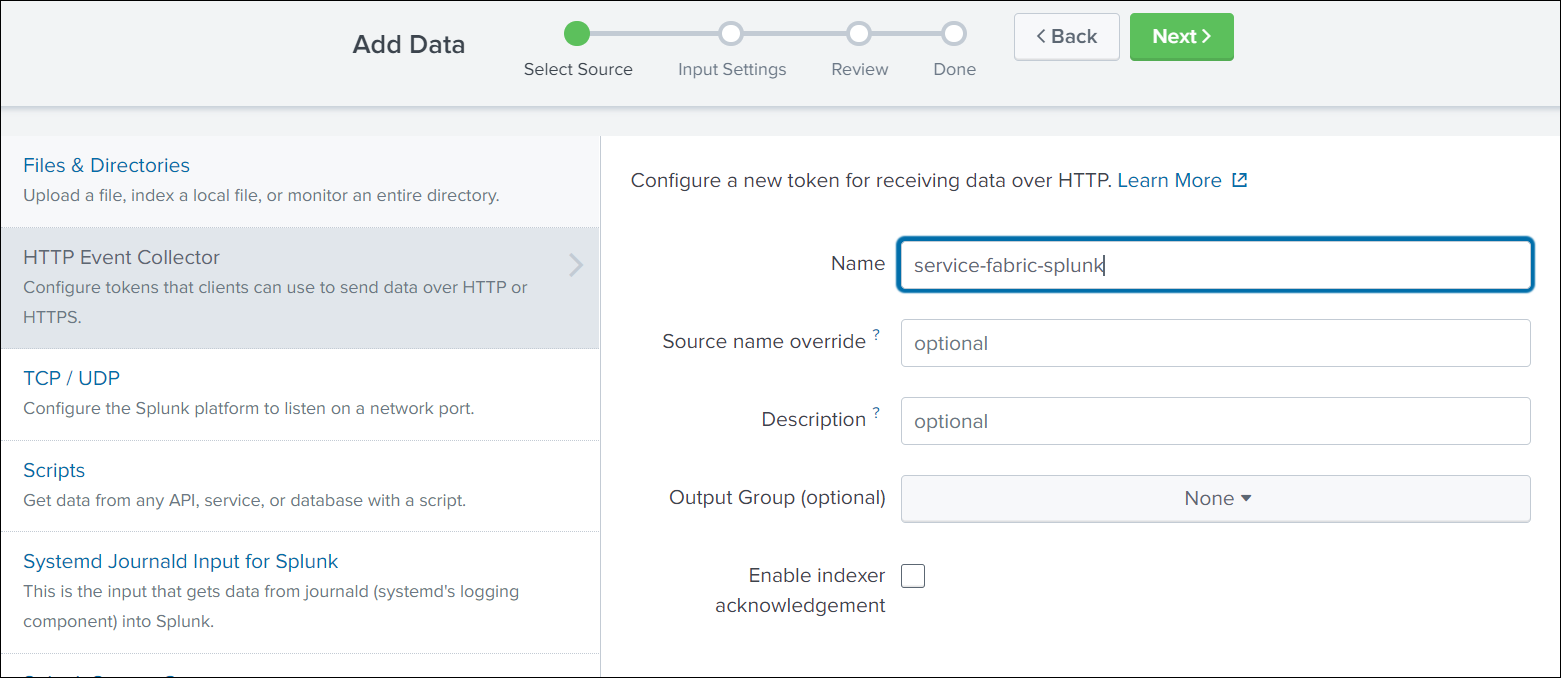Open Learn More external link icon
This screenshot has height=678, width=1561.
click(x=1240, y=180)
